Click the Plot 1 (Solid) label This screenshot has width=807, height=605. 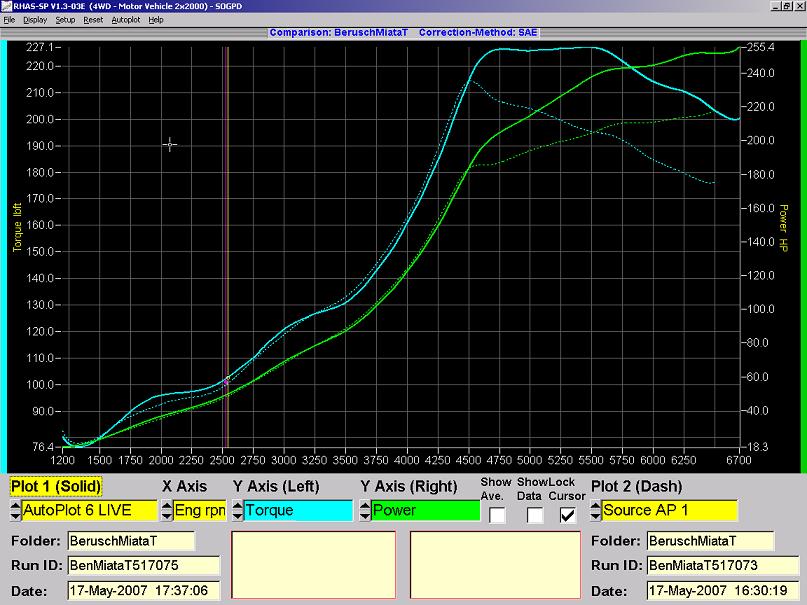point(56,486)
